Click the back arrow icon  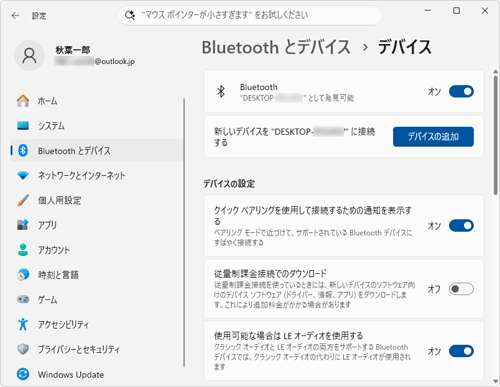point(15,16)
